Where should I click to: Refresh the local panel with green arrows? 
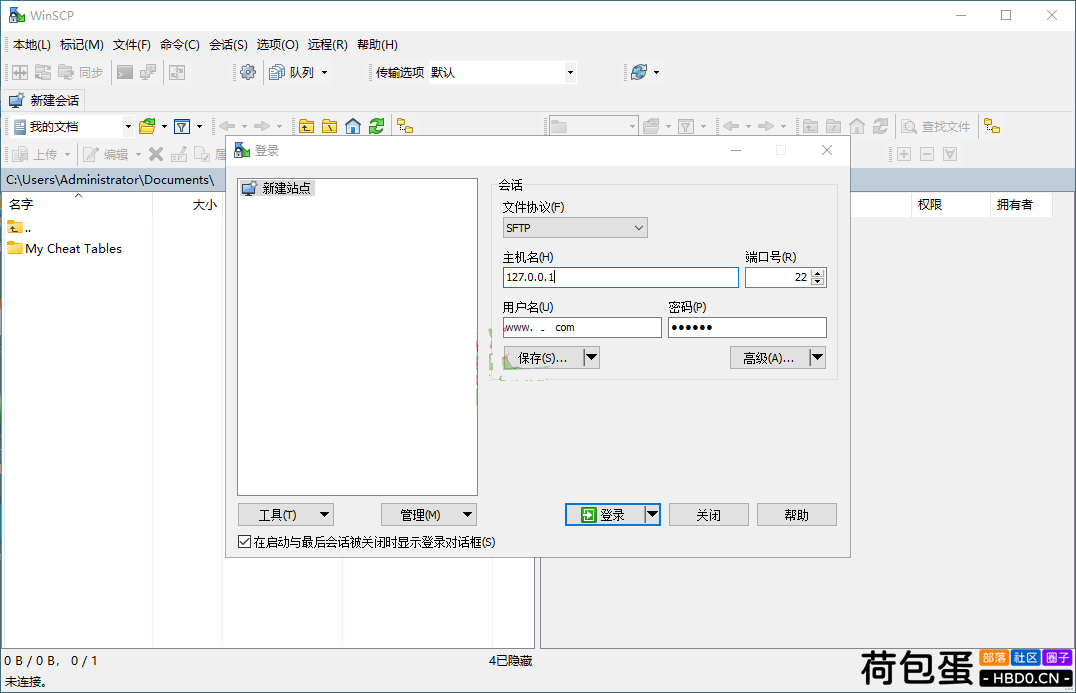point(376,126)
